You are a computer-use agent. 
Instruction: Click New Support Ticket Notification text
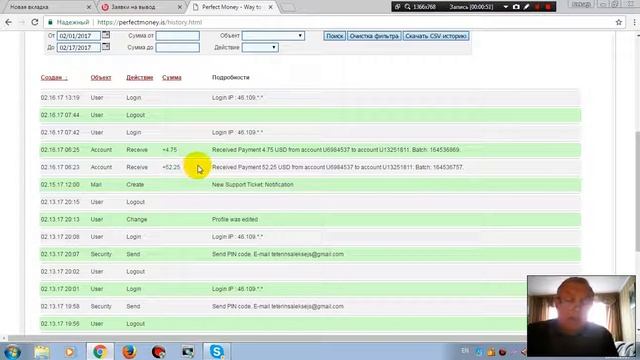tap(252, 184)
